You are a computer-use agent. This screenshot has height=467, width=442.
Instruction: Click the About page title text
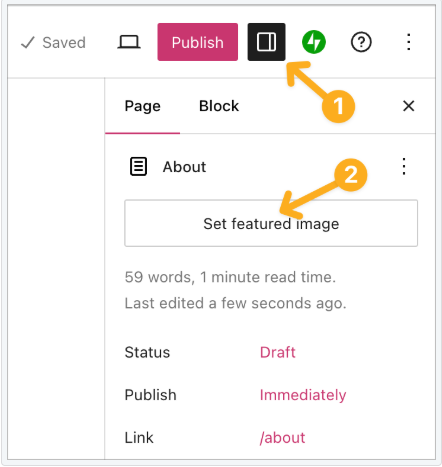(x=184, y=167)
